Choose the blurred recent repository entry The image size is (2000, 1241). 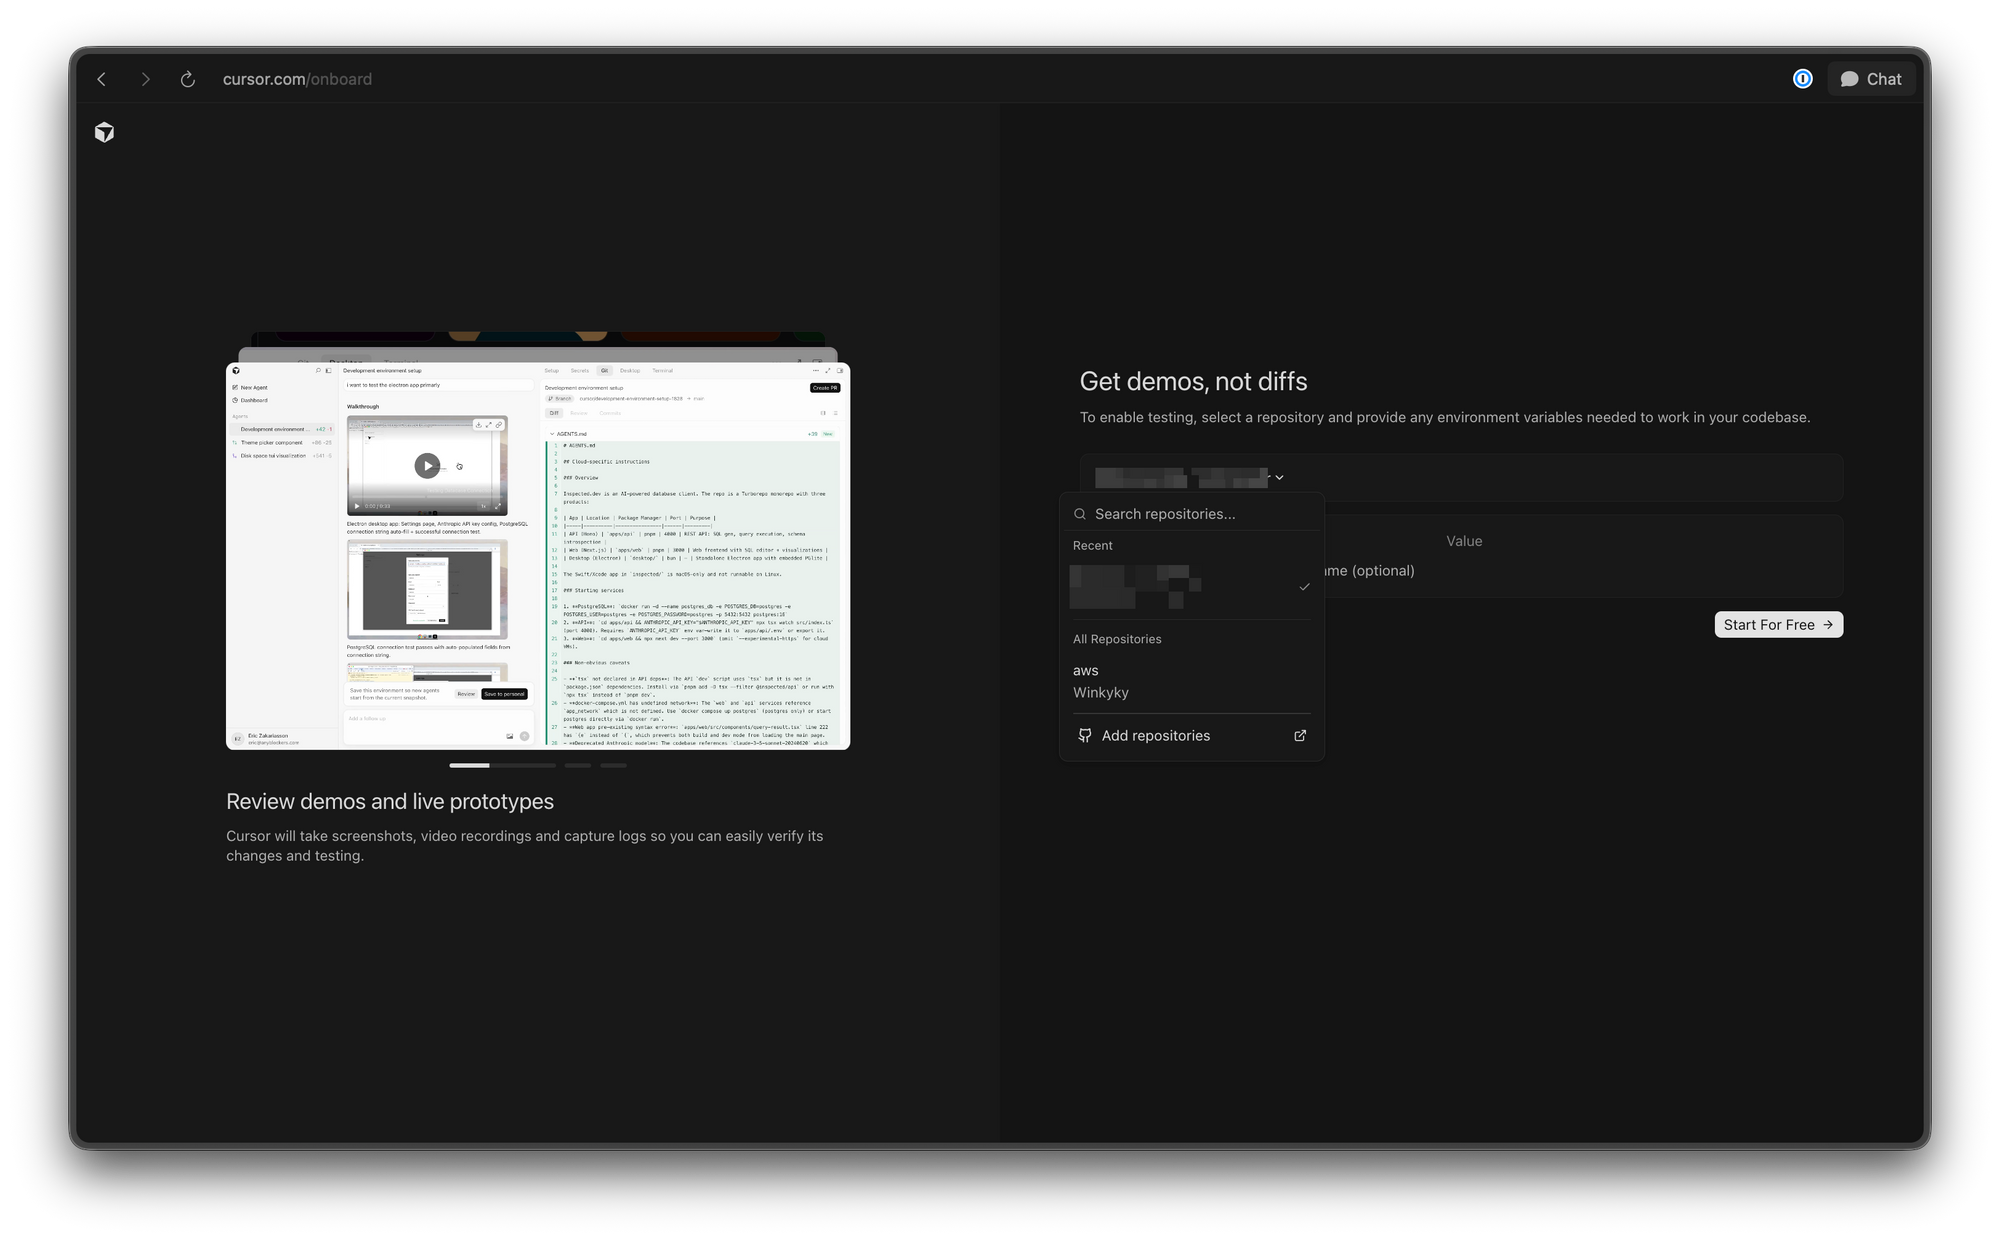click(x=1190, y=587)
